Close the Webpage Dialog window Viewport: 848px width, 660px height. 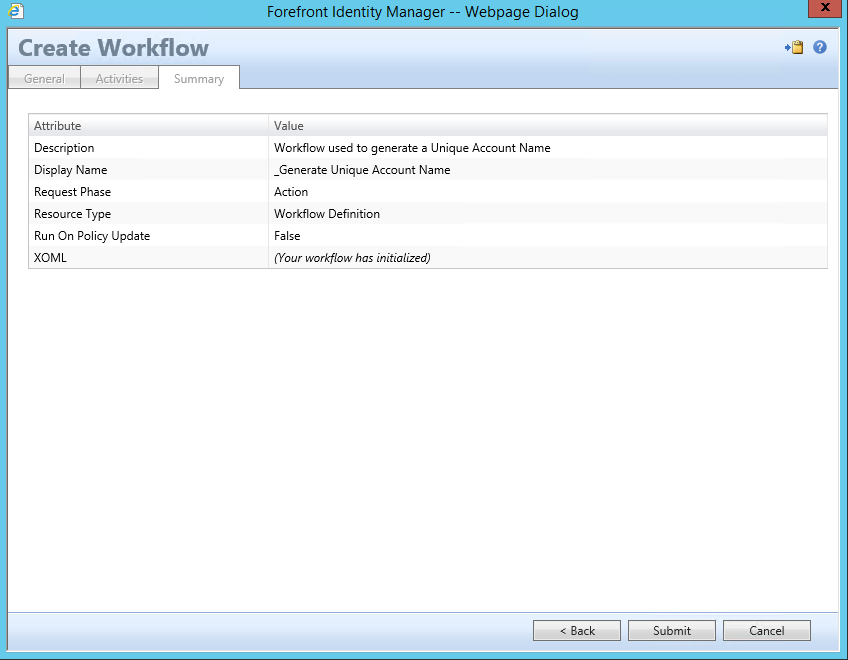pyautogui.click(x=825, y=8)
